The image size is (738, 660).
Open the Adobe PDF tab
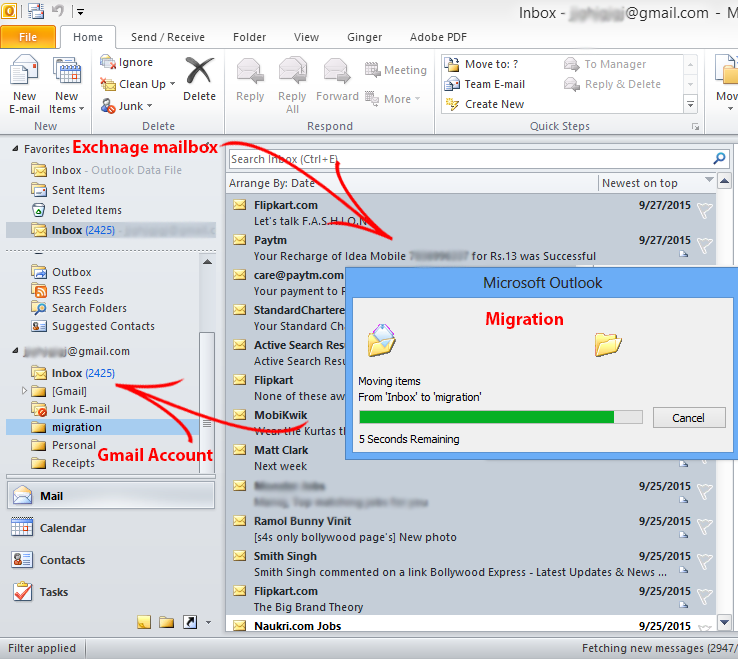point(438,37)
